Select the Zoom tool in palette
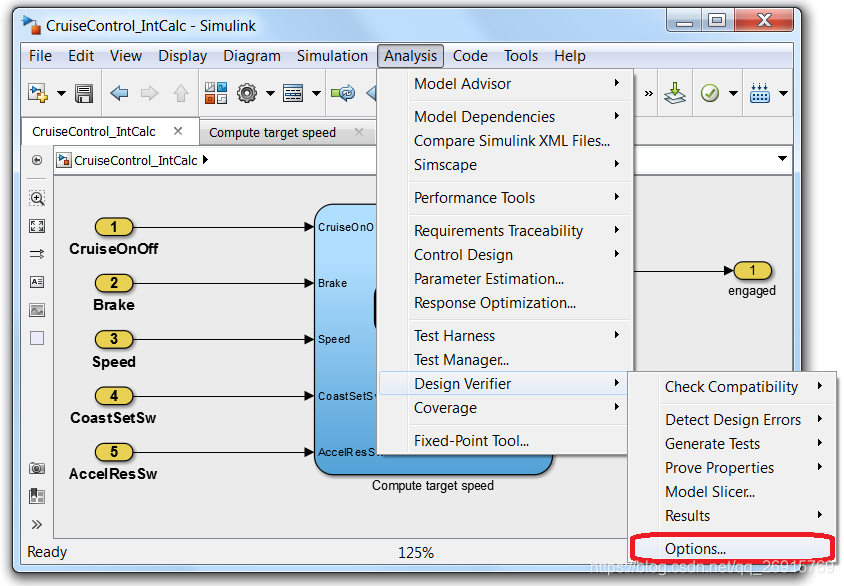The height and width of the screenshot is (586, 844). [x=37, y=198]
